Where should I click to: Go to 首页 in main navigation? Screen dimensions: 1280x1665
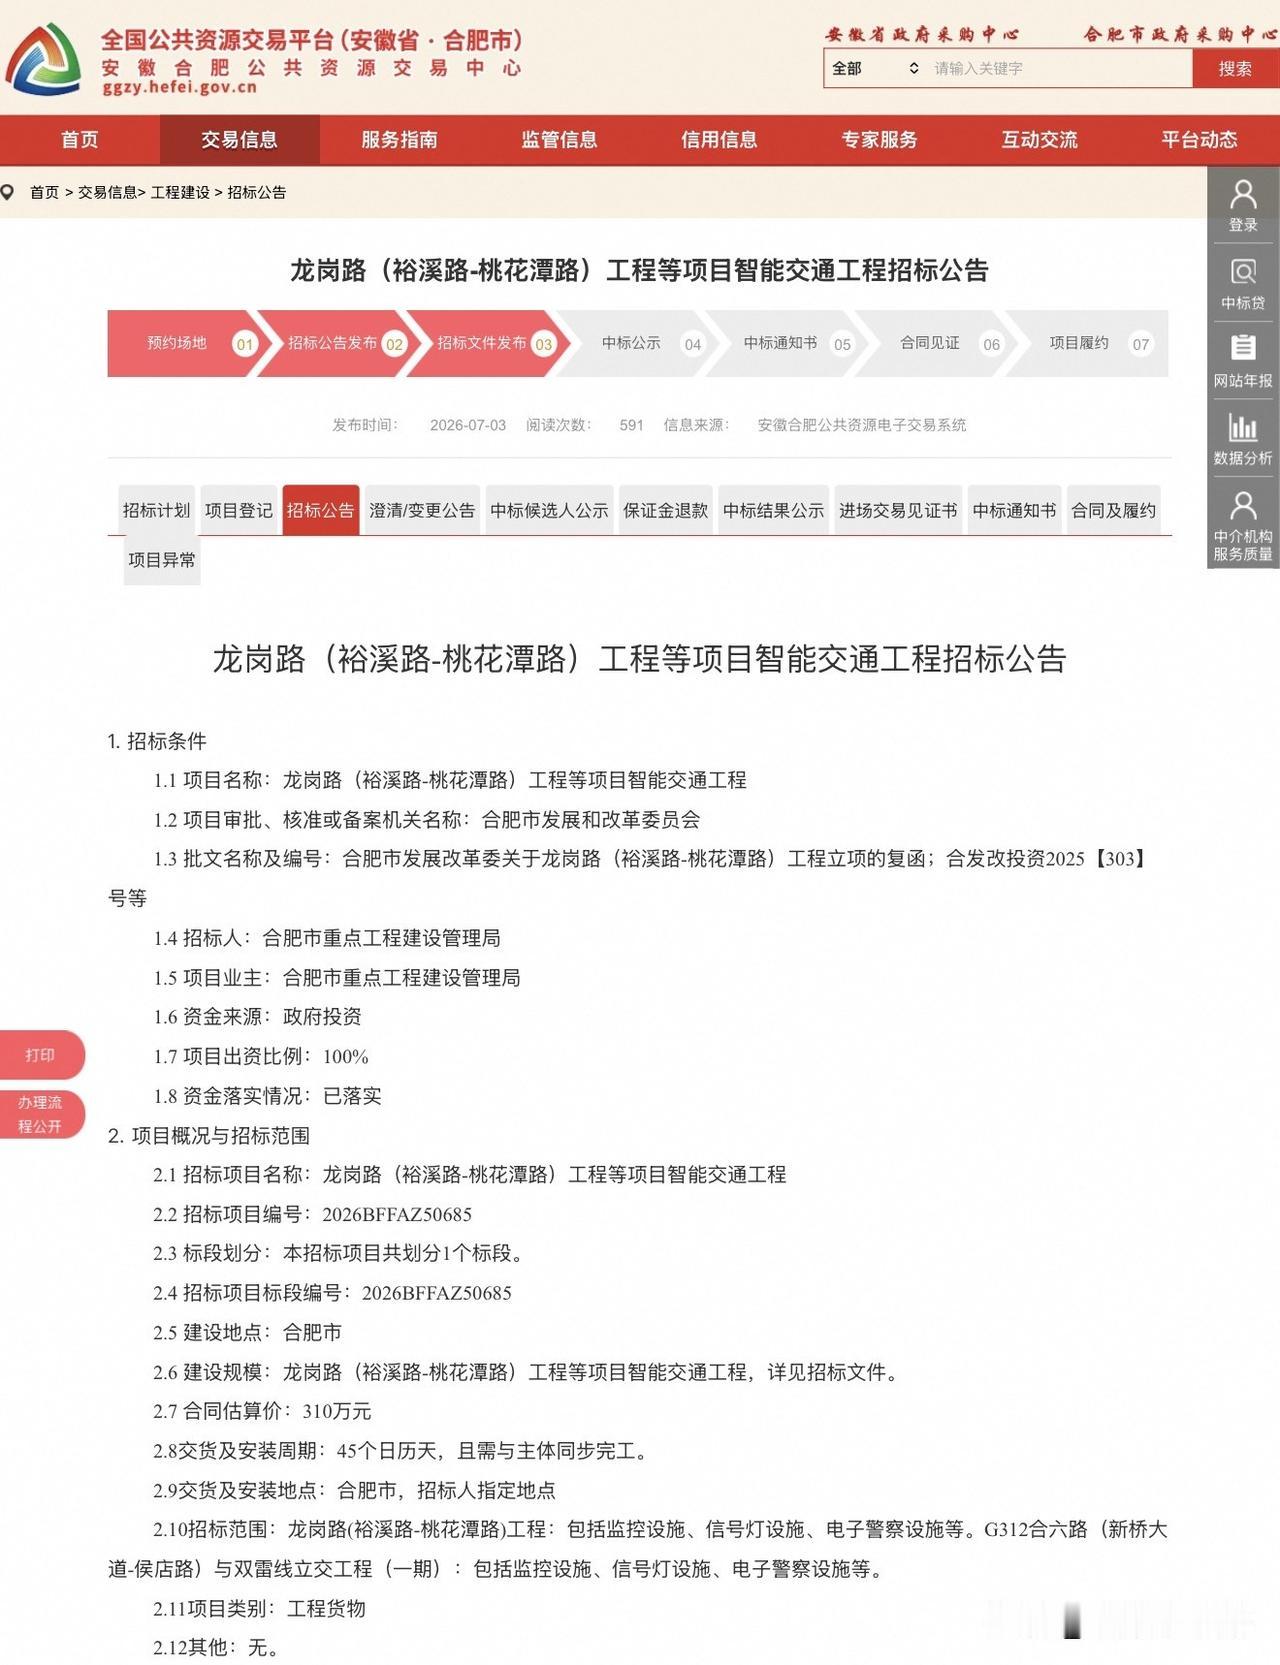pyautogui.click(x=80, y=140)
